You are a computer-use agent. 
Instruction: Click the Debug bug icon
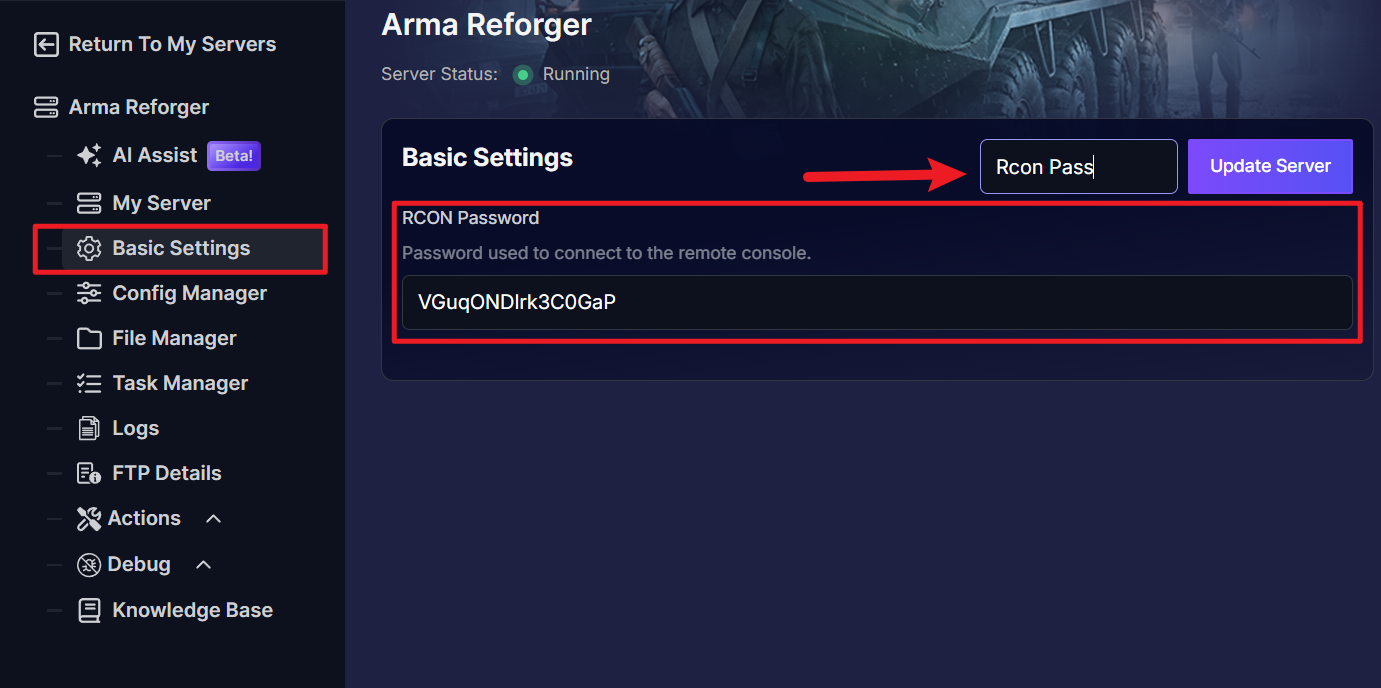[x=89, y=565]
